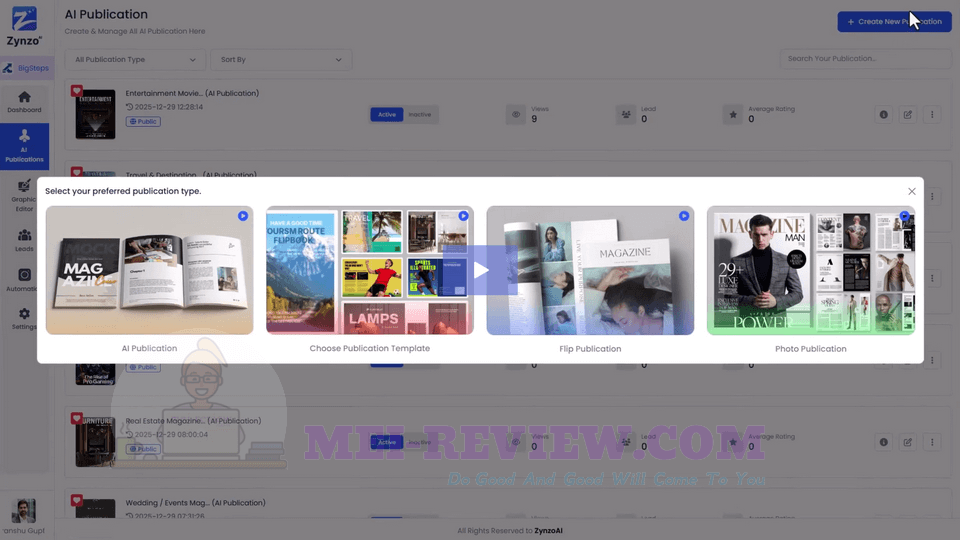The width and height of the screenshot is (960, 540).
Task: Click the user profile avatar
Action: coord(23,511)
